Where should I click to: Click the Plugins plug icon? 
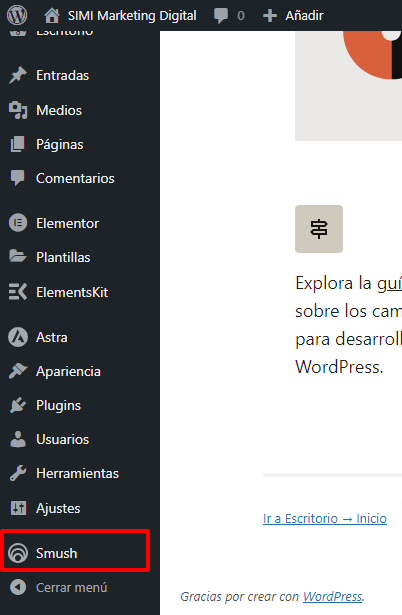tap(18, 405)
